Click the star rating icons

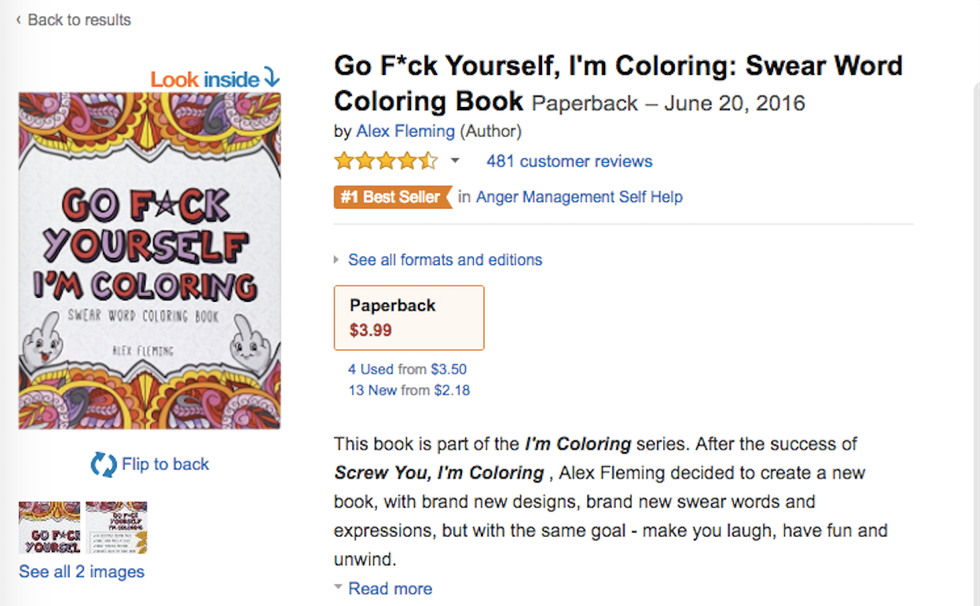pyautogui.click(x=385, y=161)
